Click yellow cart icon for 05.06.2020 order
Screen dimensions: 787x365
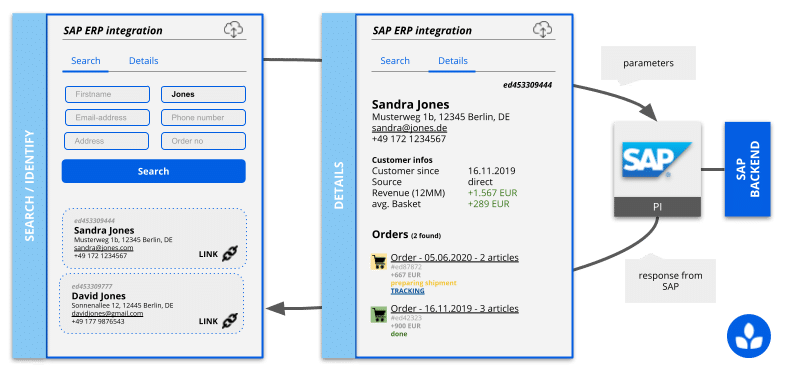[378, 262]
